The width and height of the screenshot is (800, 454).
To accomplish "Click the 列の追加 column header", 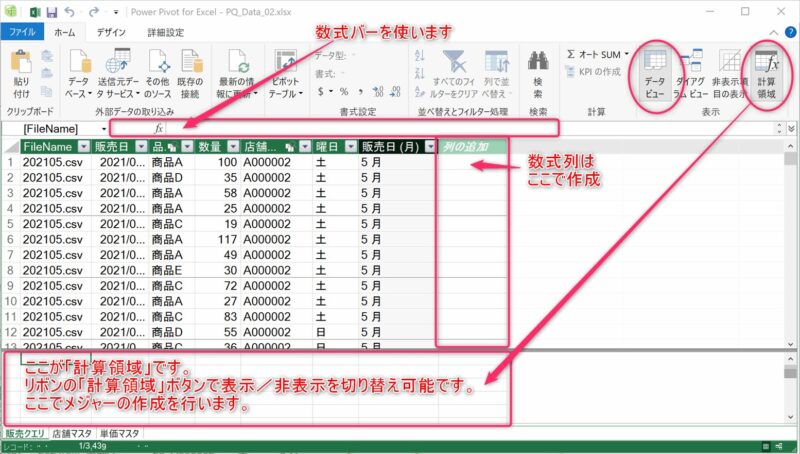I will tap(472, 147).
